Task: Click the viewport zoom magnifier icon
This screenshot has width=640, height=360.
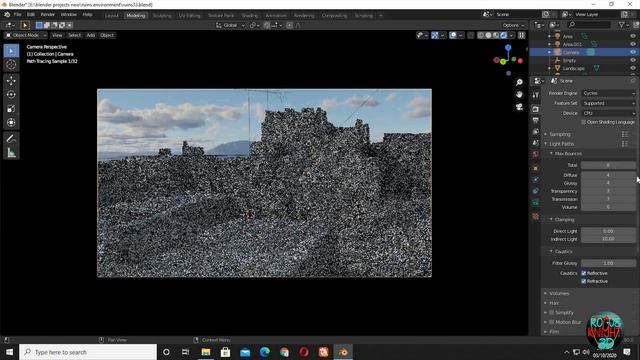Action: pos(519,82)
